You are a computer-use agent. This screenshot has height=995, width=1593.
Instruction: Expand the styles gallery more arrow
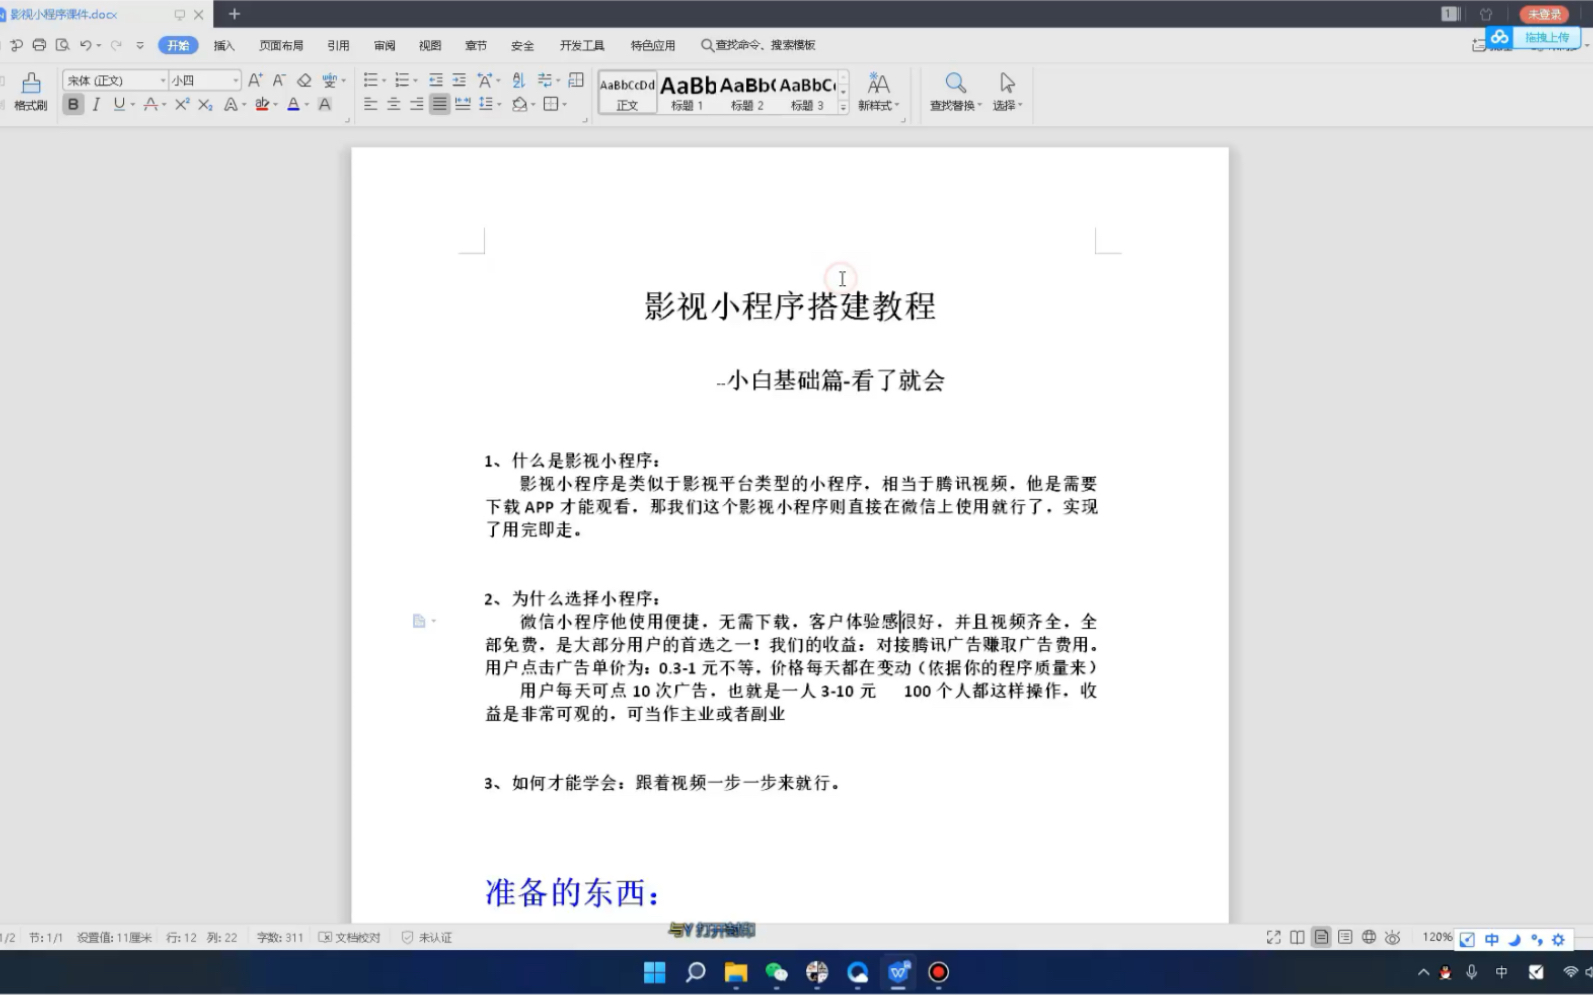point(843,107)
